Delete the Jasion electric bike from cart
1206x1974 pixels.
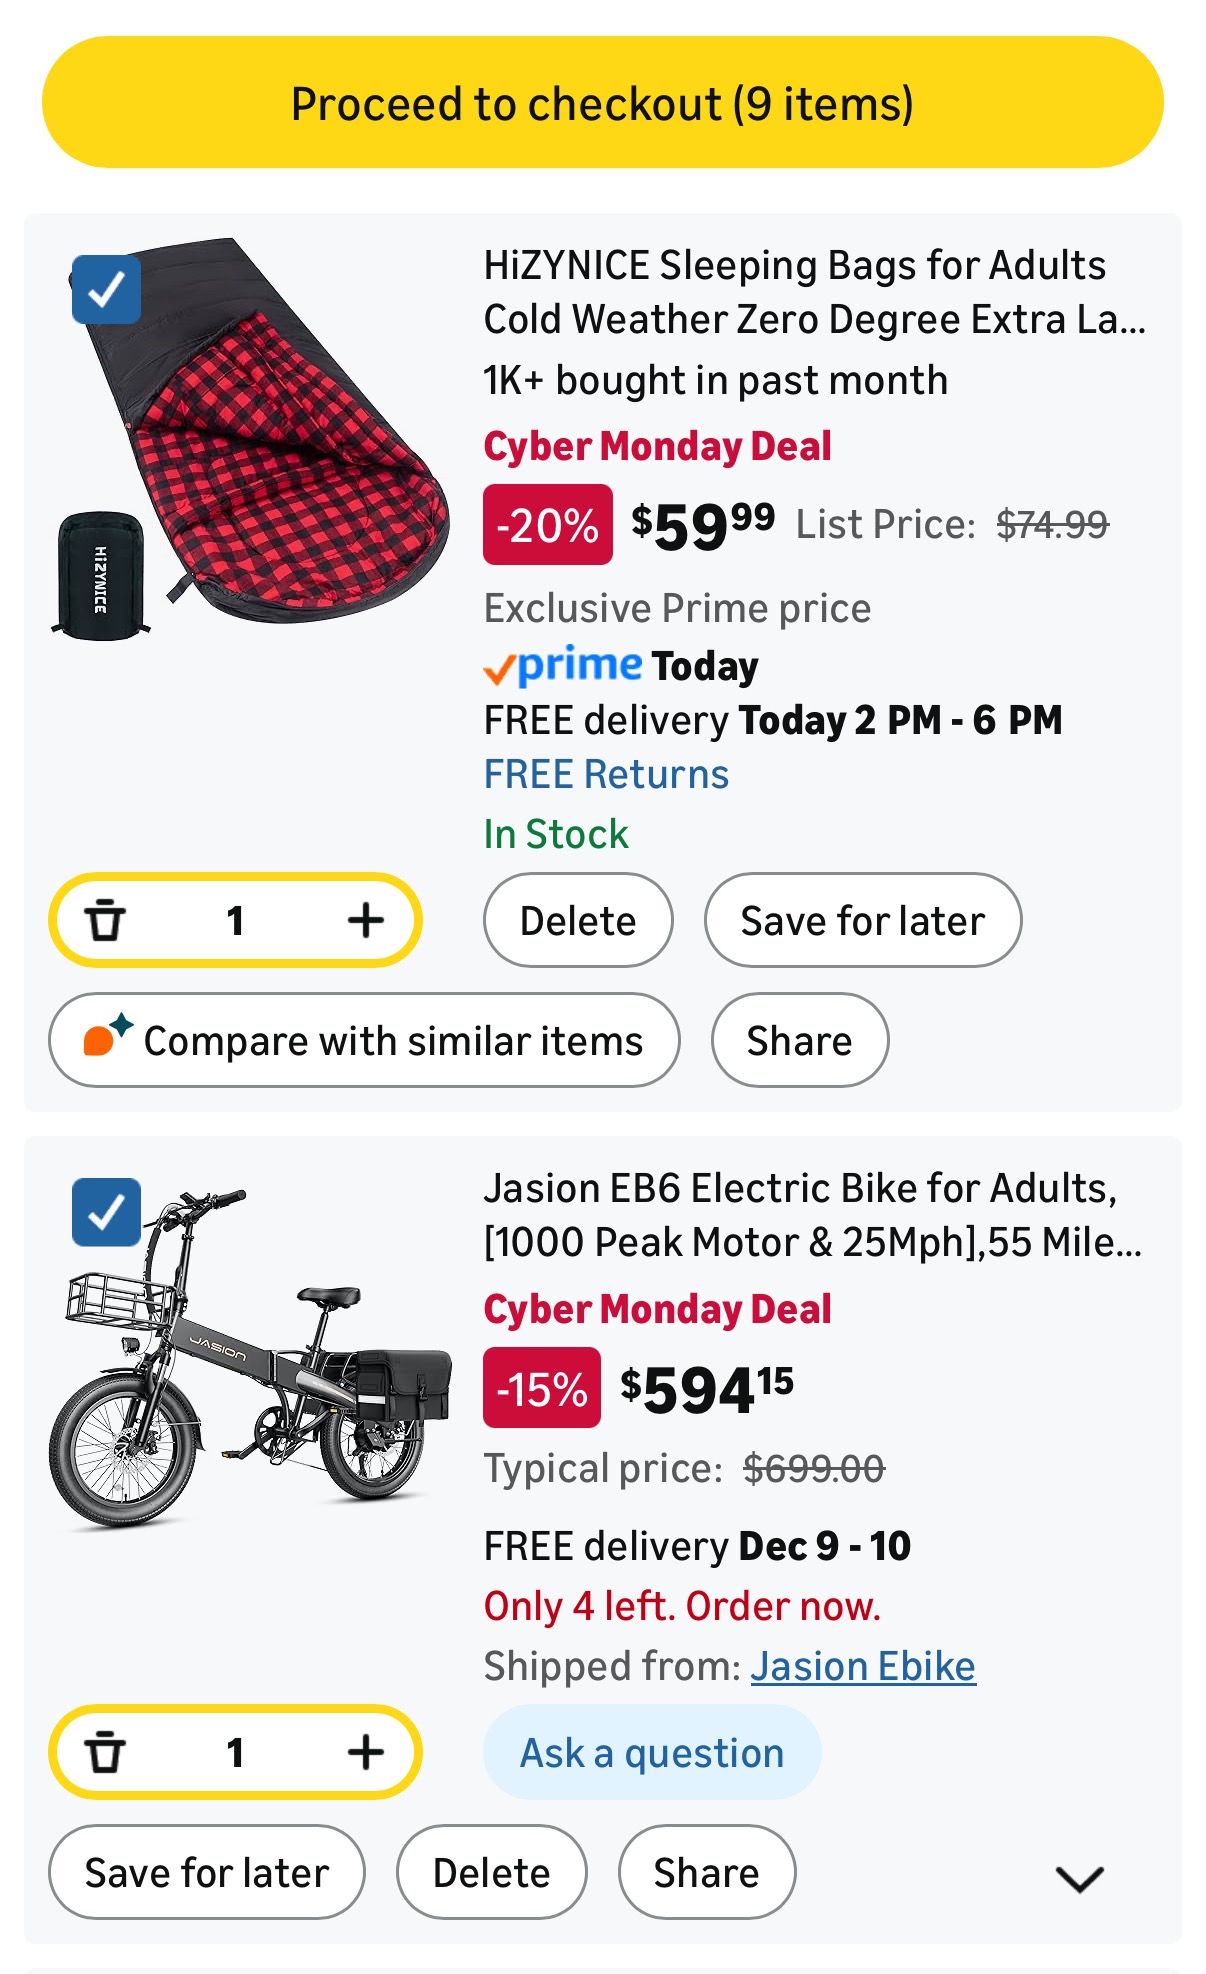[492, 1872]
